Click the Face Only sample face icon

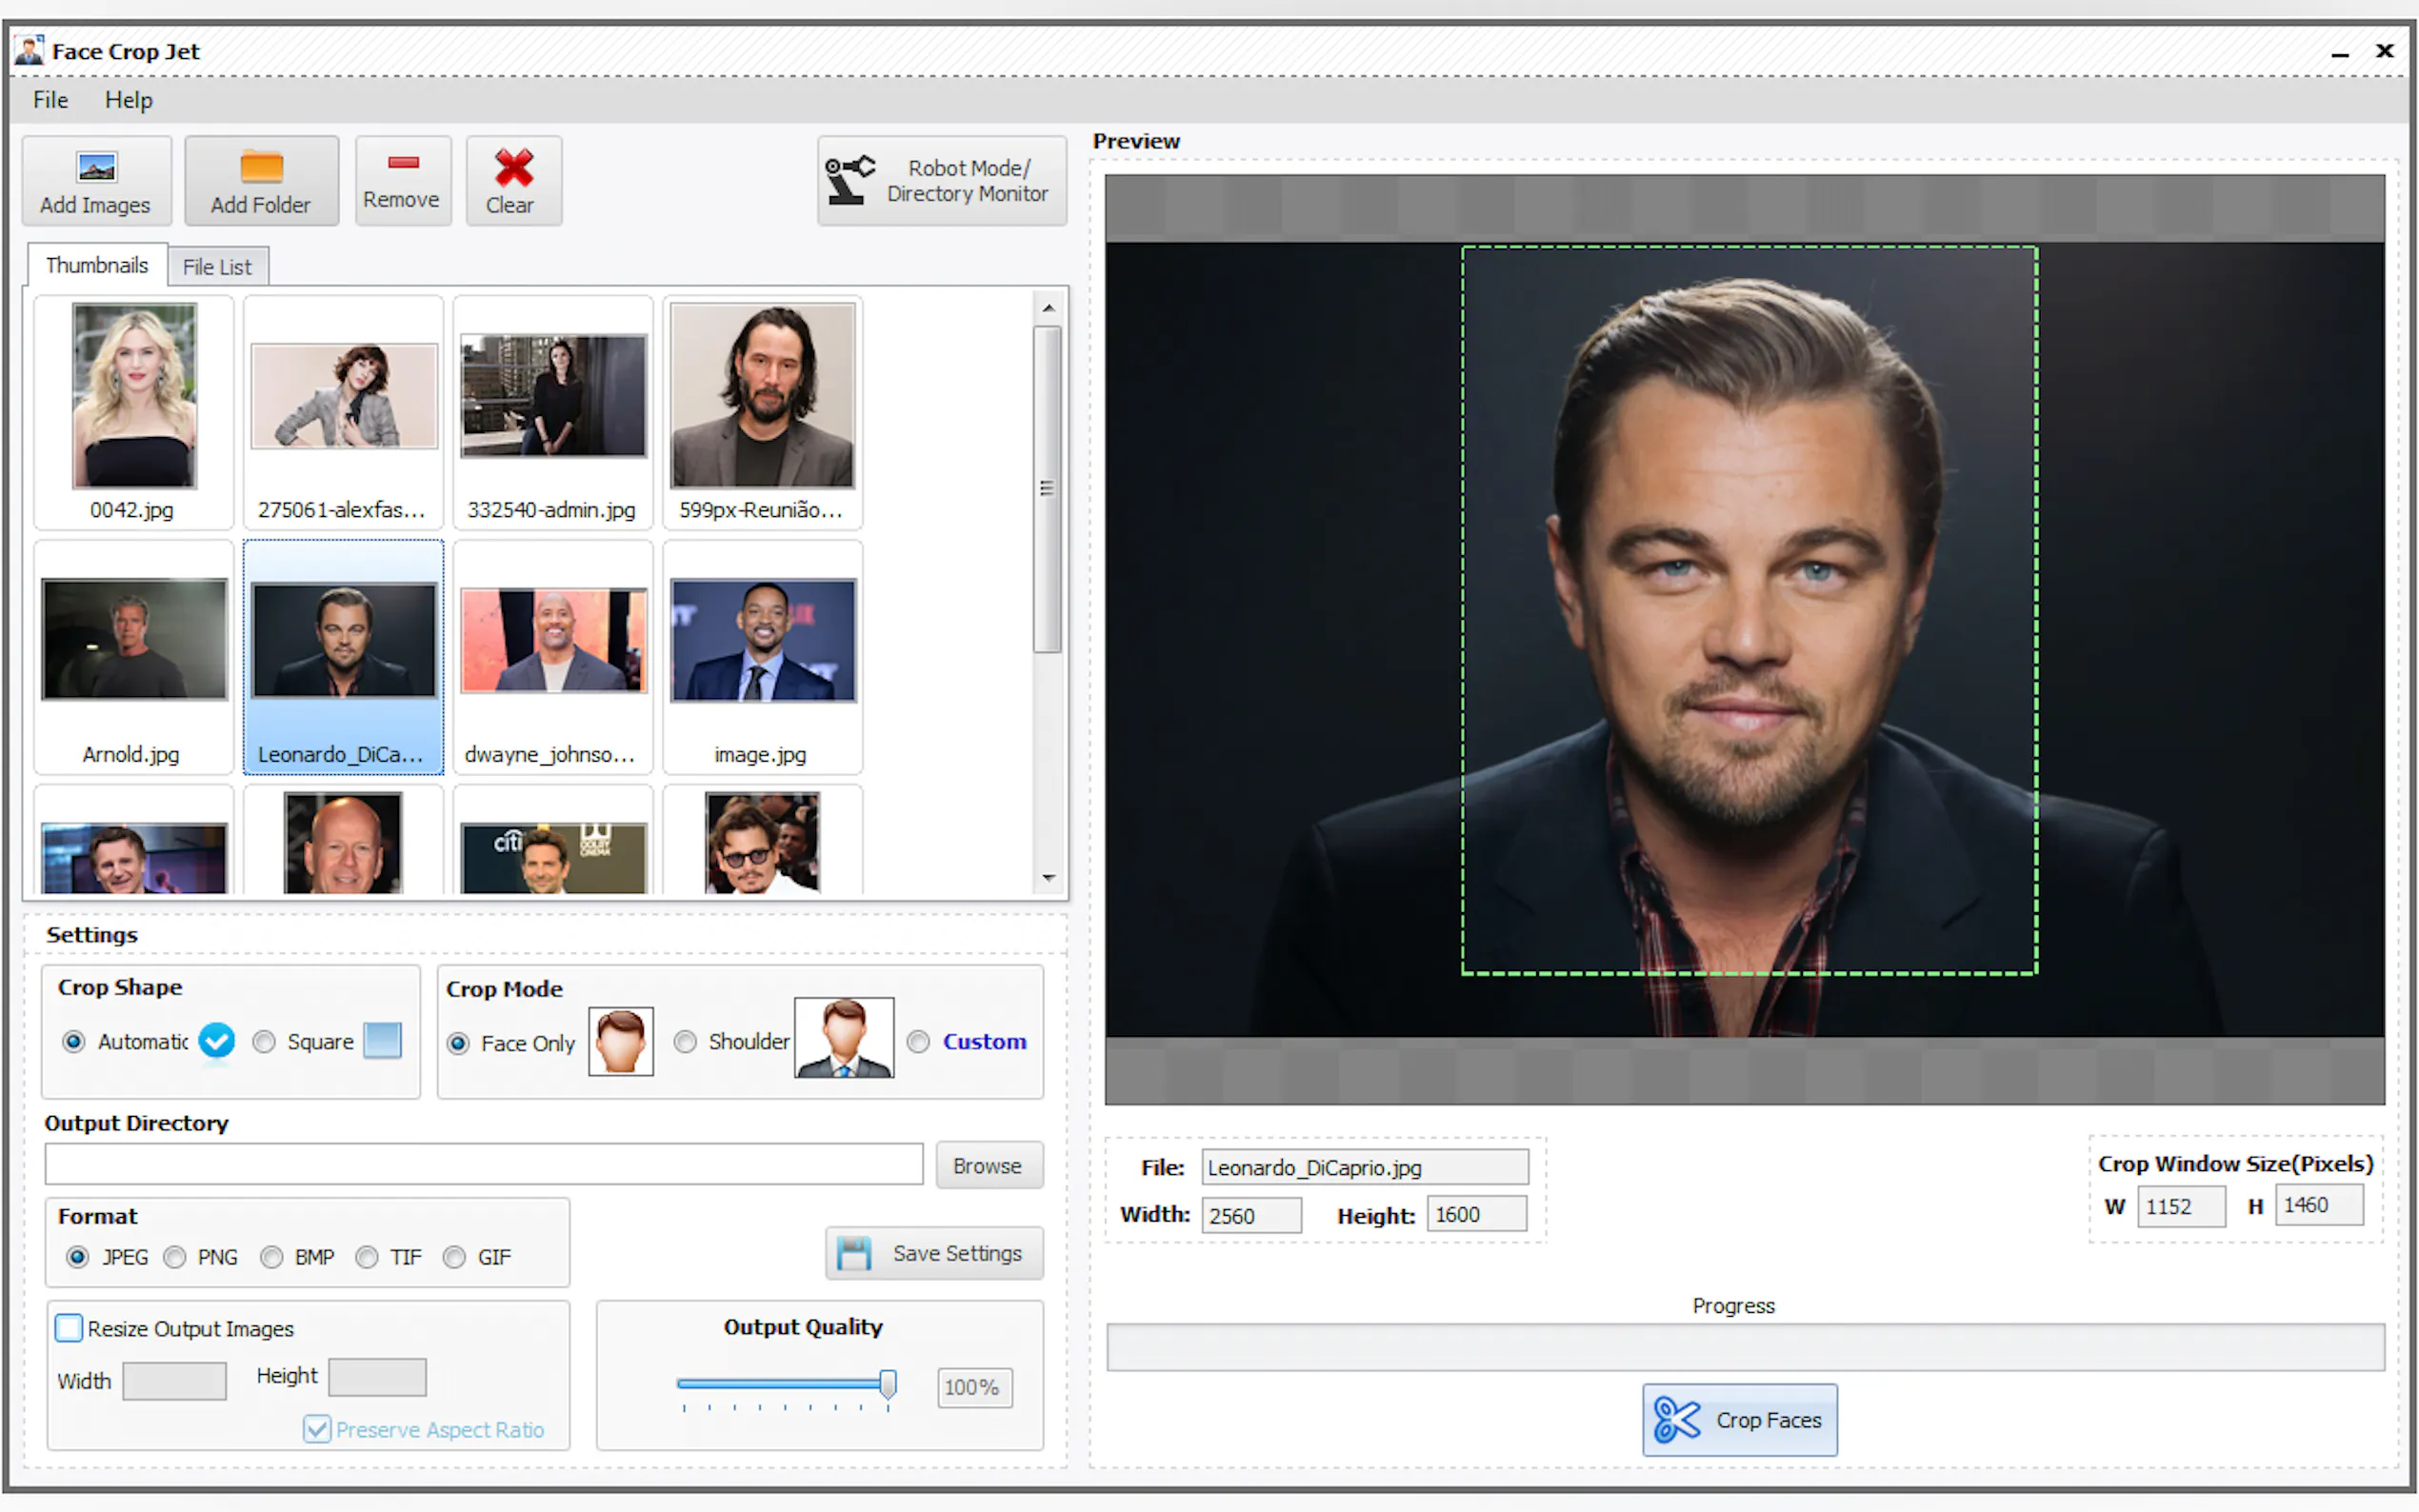coord(620,1041)
